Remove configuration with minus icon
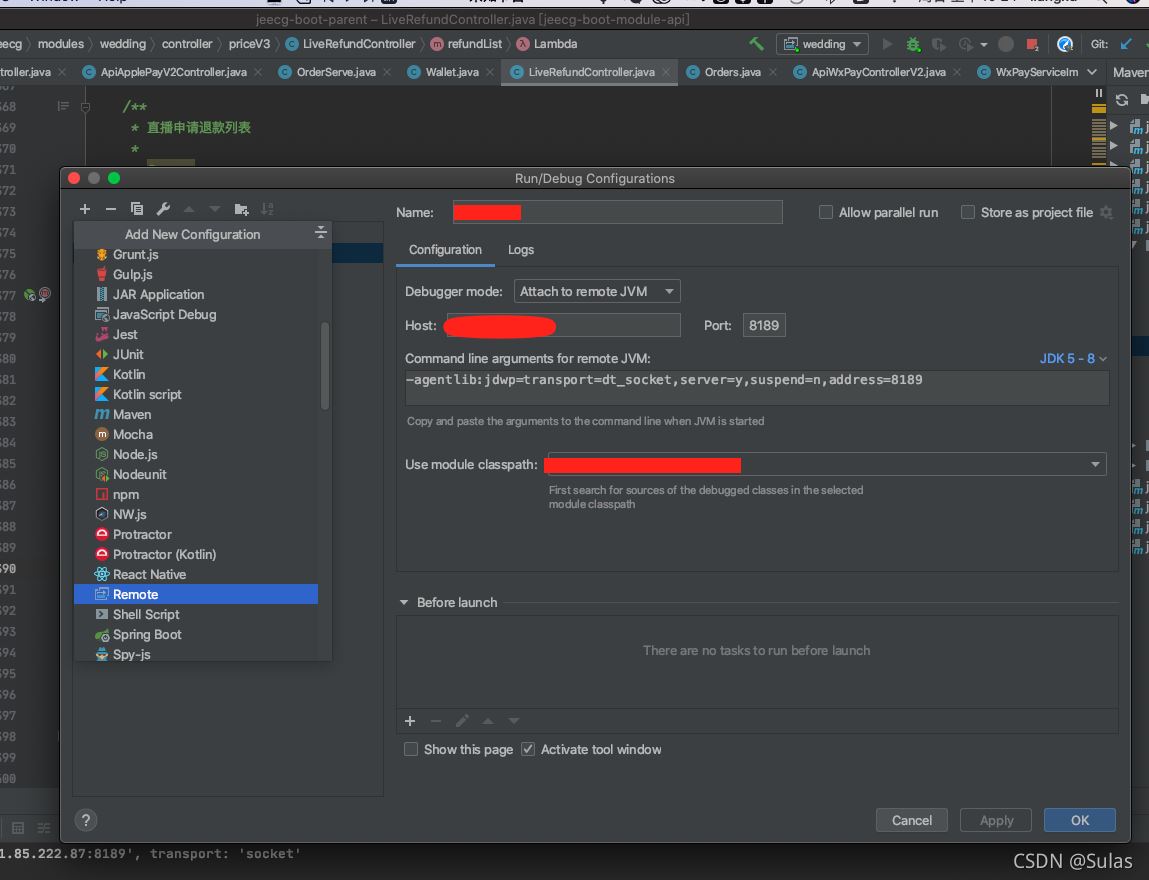 point(111,210)
